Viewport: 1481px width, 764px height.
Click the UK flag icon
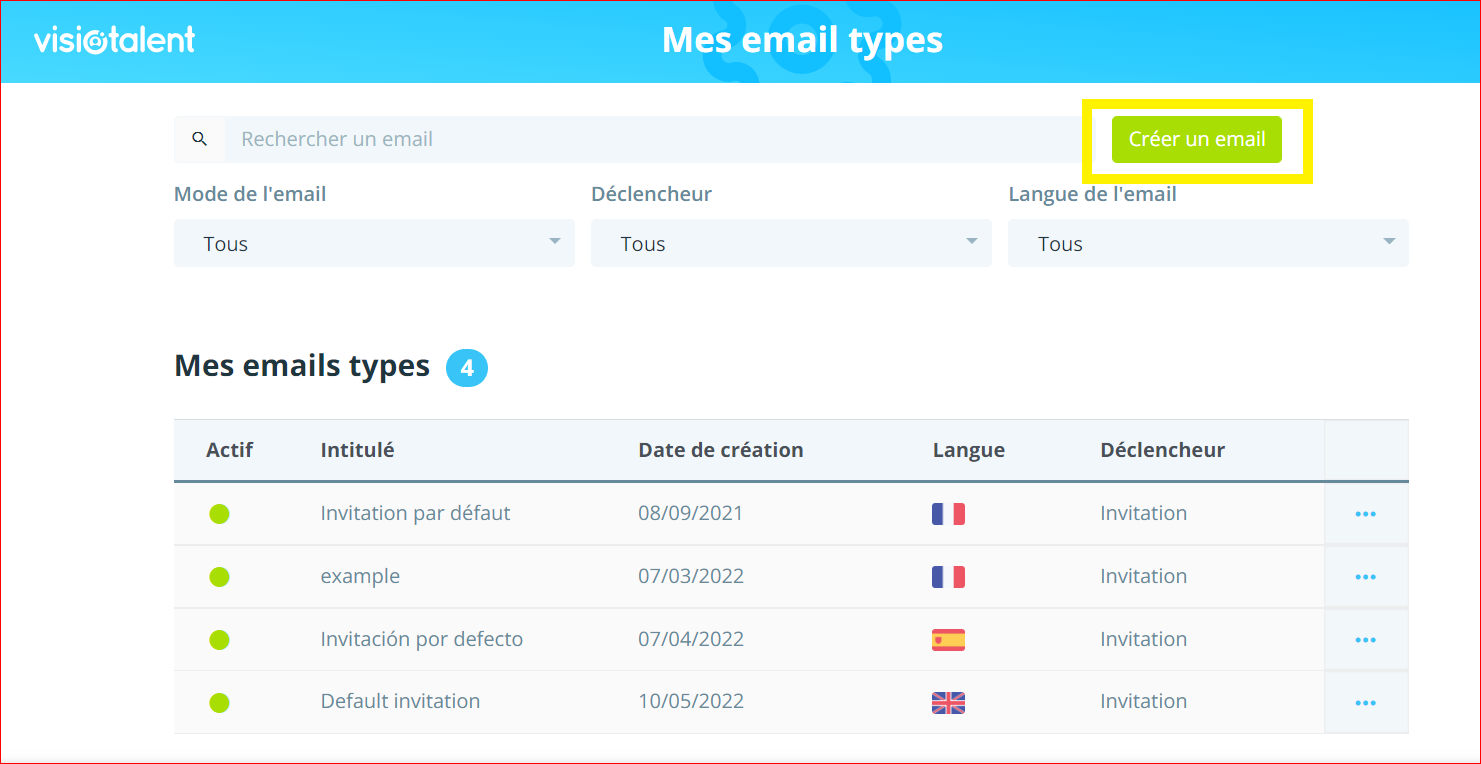pos(948,703)
